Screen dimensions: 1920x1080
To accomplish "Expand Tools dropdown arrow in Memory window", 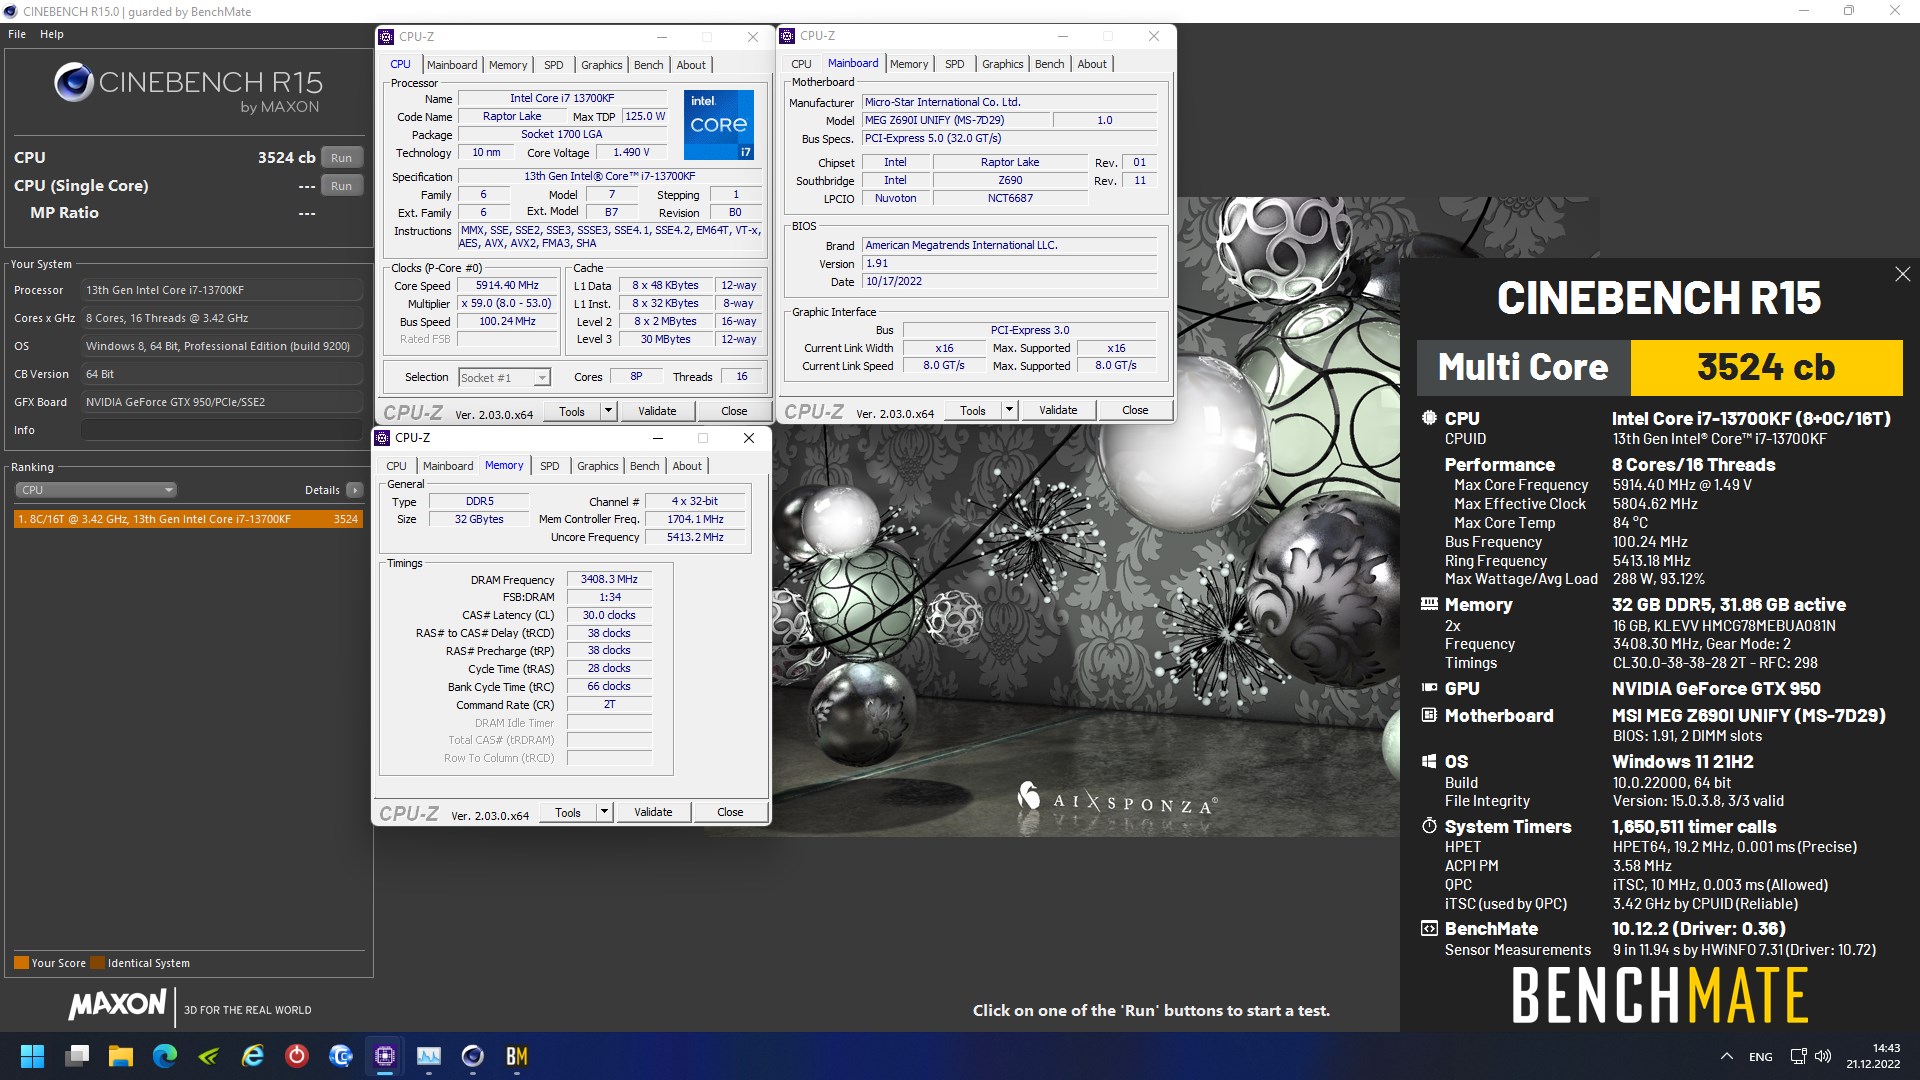I will 603,812.
